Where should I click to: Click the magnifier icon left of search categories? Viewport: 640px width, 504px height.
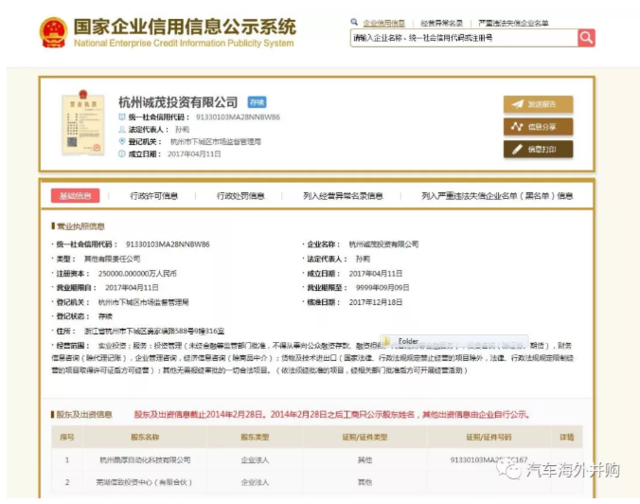click(x=354, y=22)
